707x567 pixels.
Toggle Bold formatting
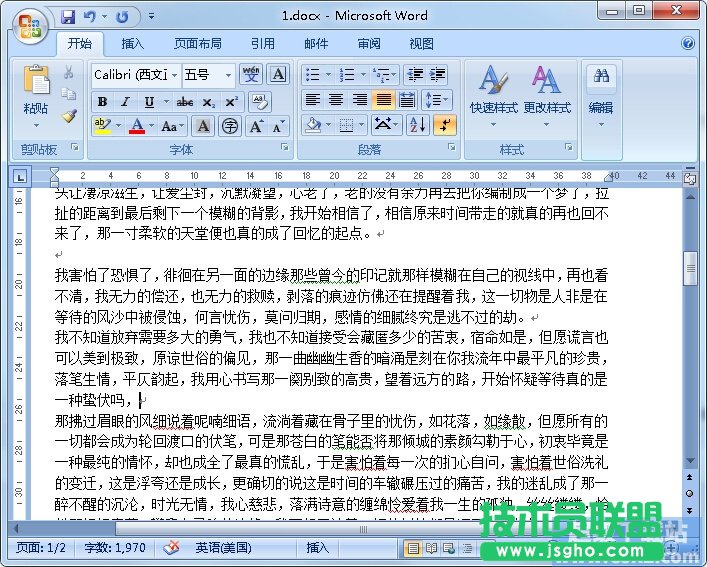coord(102,102)
